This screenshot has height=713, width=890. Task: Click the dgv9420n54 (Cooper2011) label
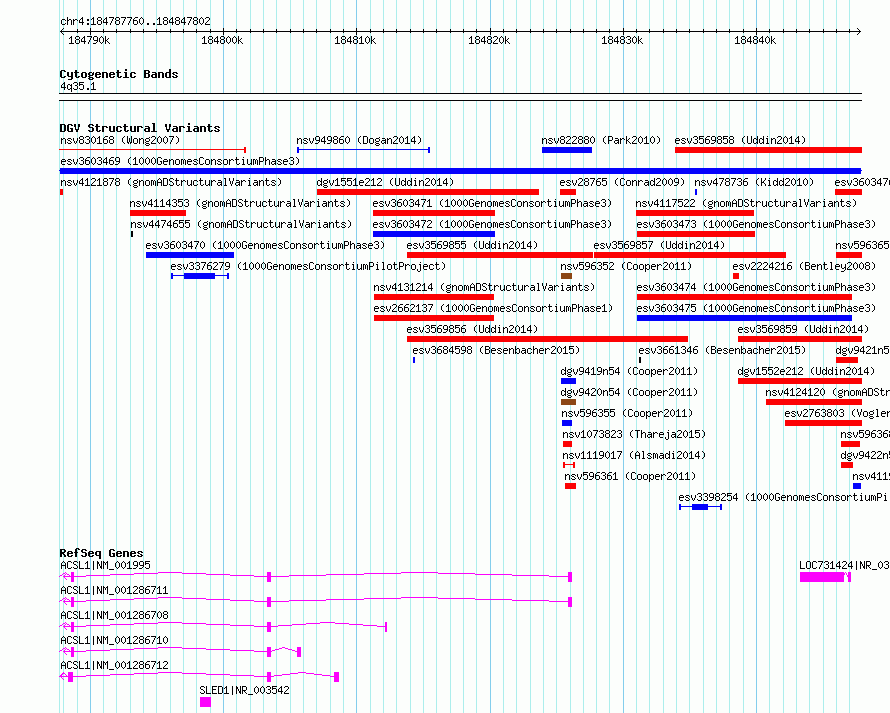click(x=629, y=392)
